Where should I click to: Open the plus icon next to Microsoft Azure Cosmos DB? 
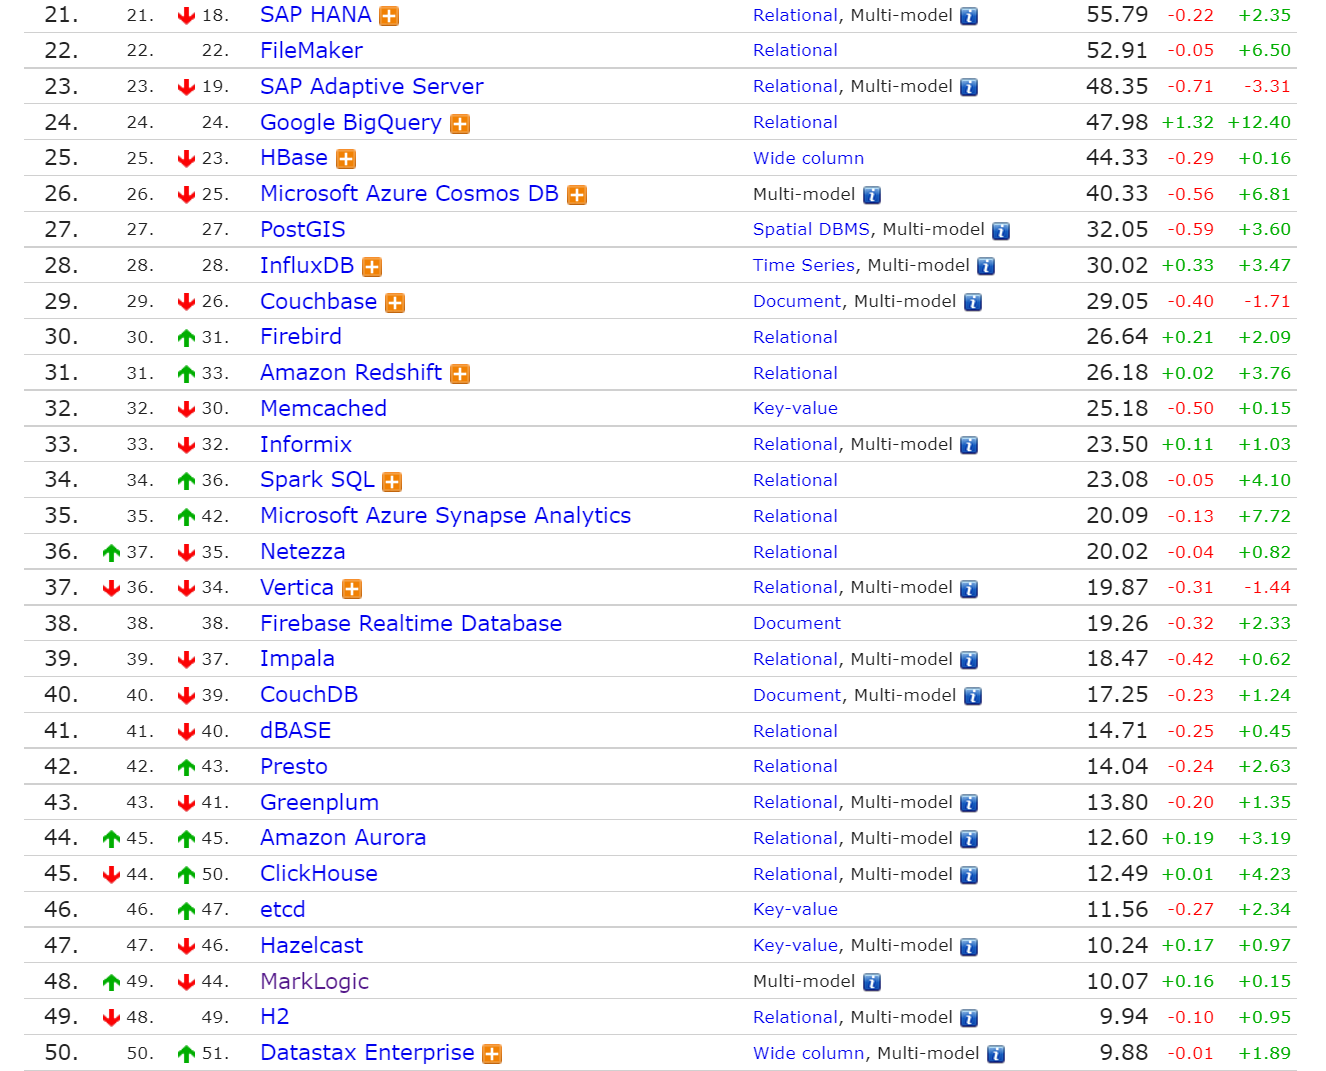click(x=577, y=195)
